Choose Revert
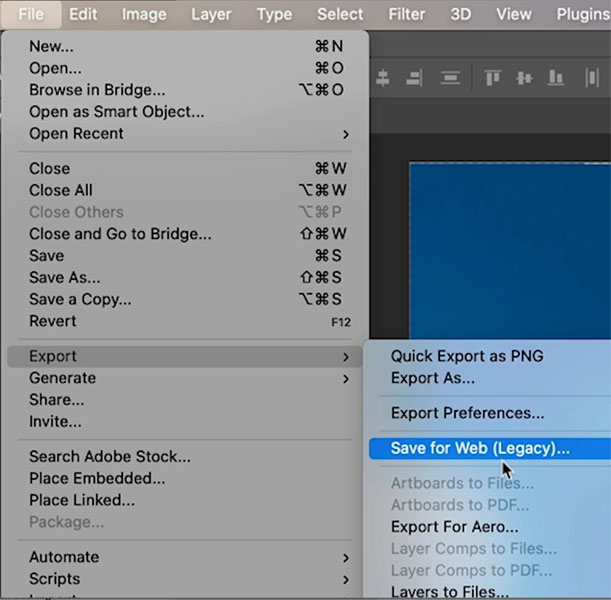Image resolution: width=611 pixels, height=600 pixels. point(185,321)
